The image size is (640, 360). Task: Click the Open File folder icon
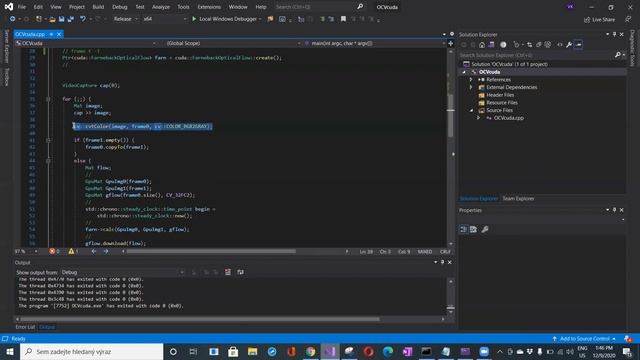(52, 19)
